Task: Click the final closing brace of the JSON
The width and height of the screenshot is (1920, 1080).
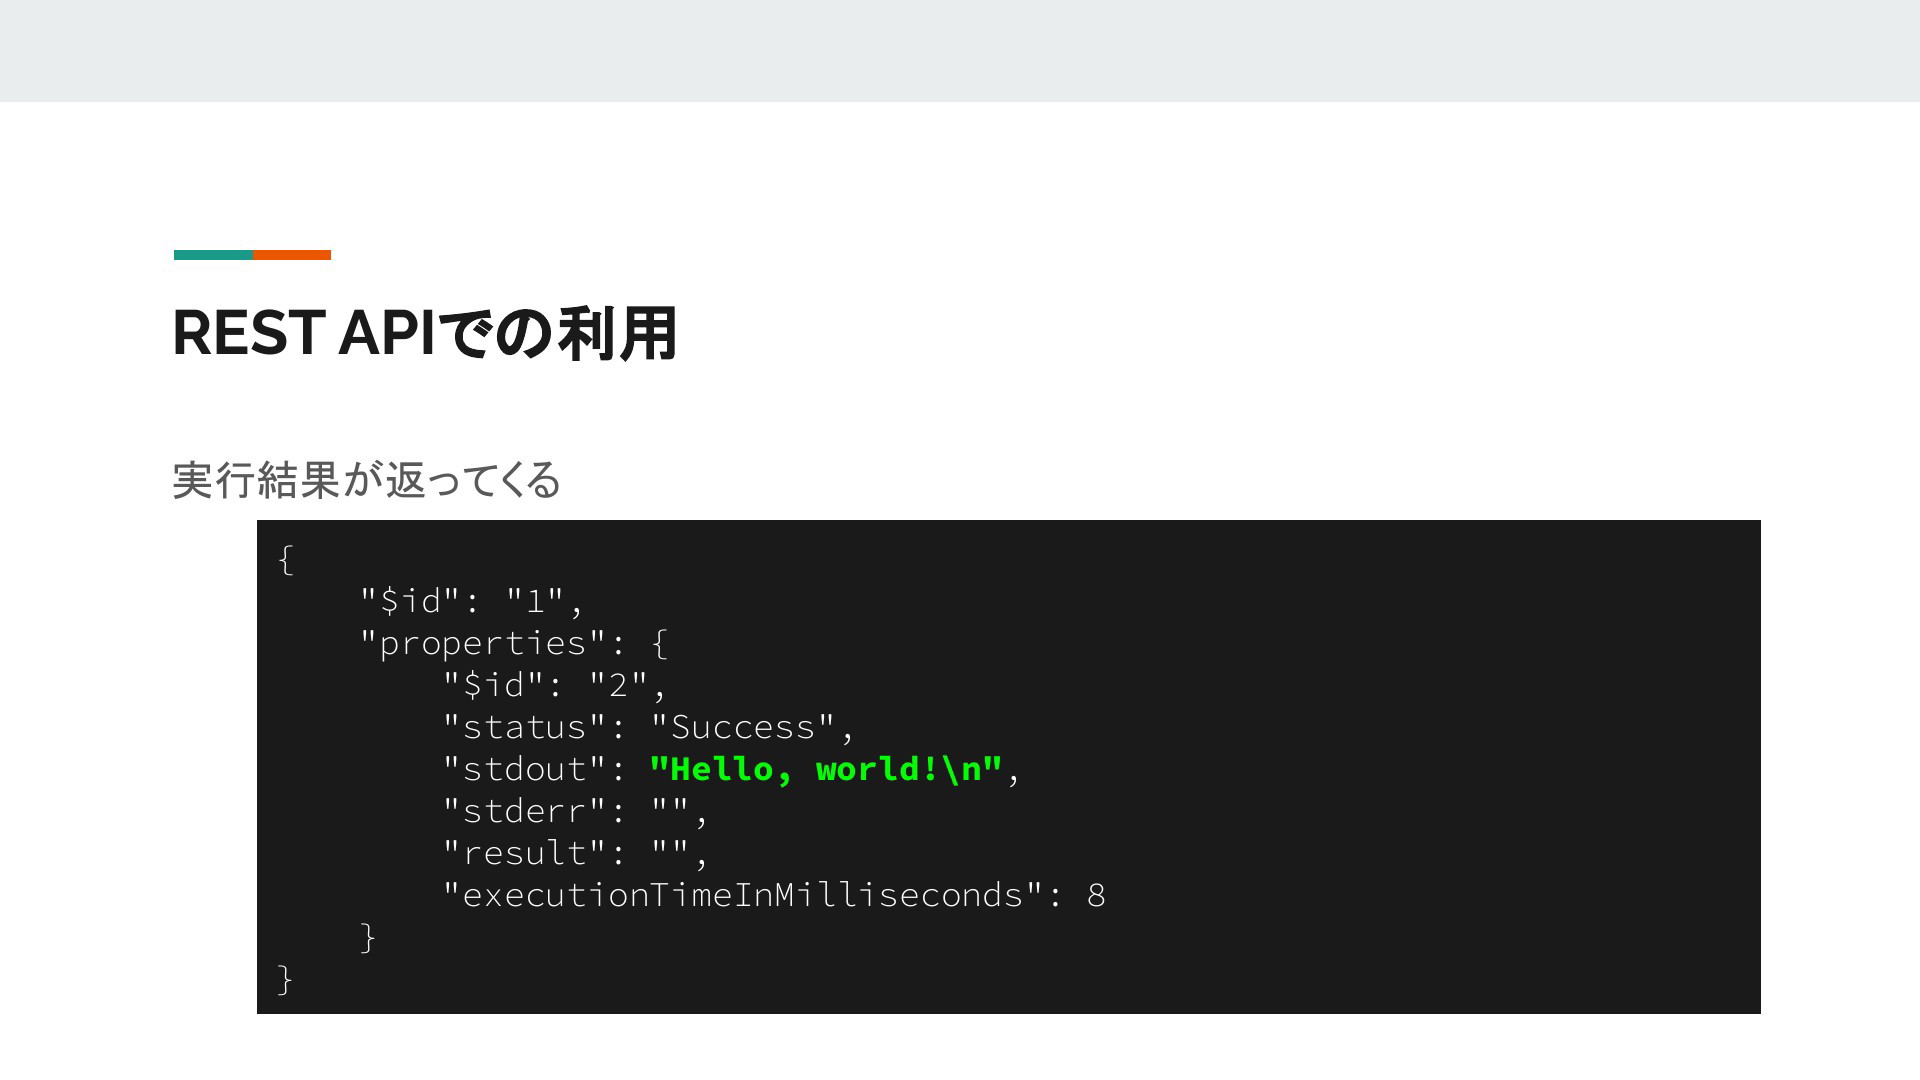Action: [x=285, y=979]
